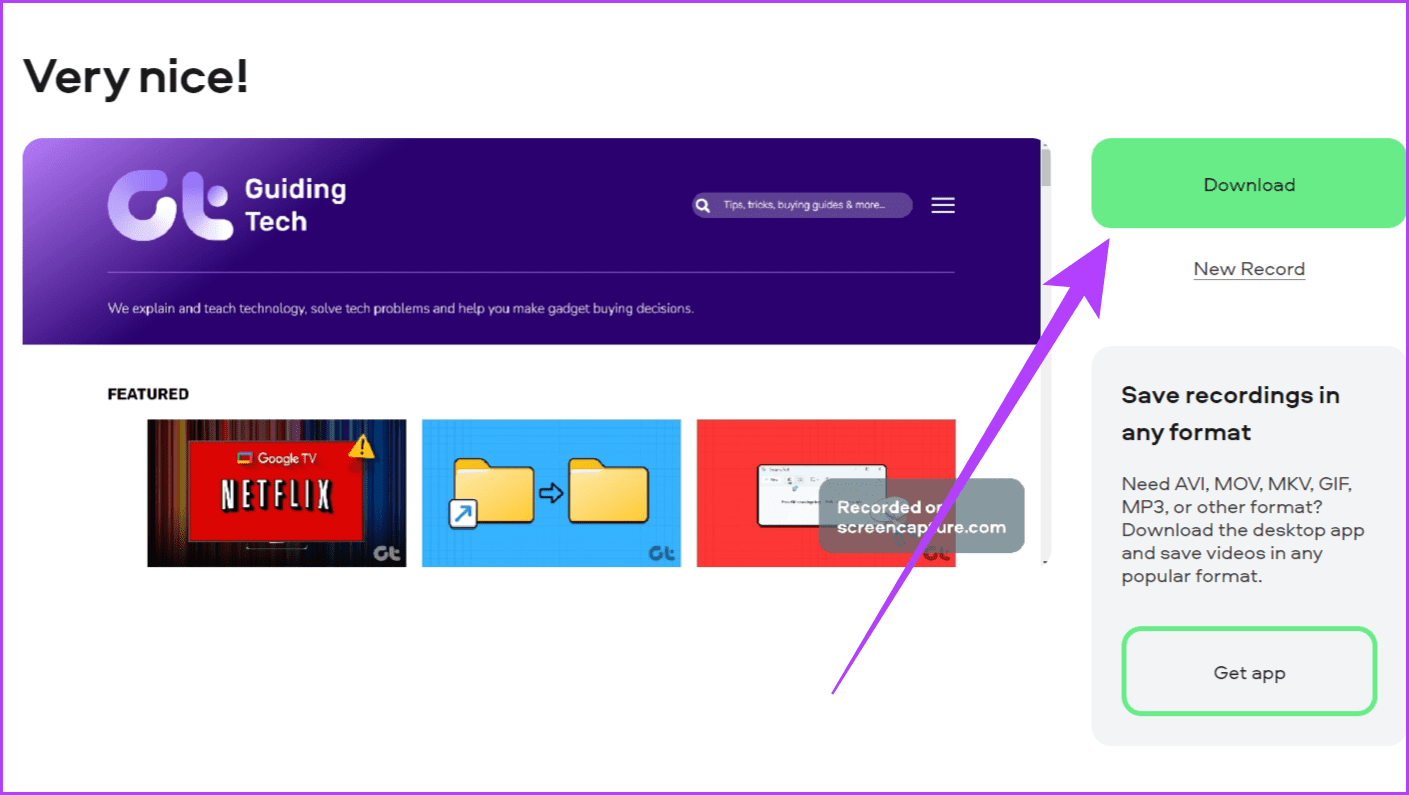Open the Netflix Google TV article thumbnail
The width and height of the screenshot is (1409, 795).
point(277,492)
